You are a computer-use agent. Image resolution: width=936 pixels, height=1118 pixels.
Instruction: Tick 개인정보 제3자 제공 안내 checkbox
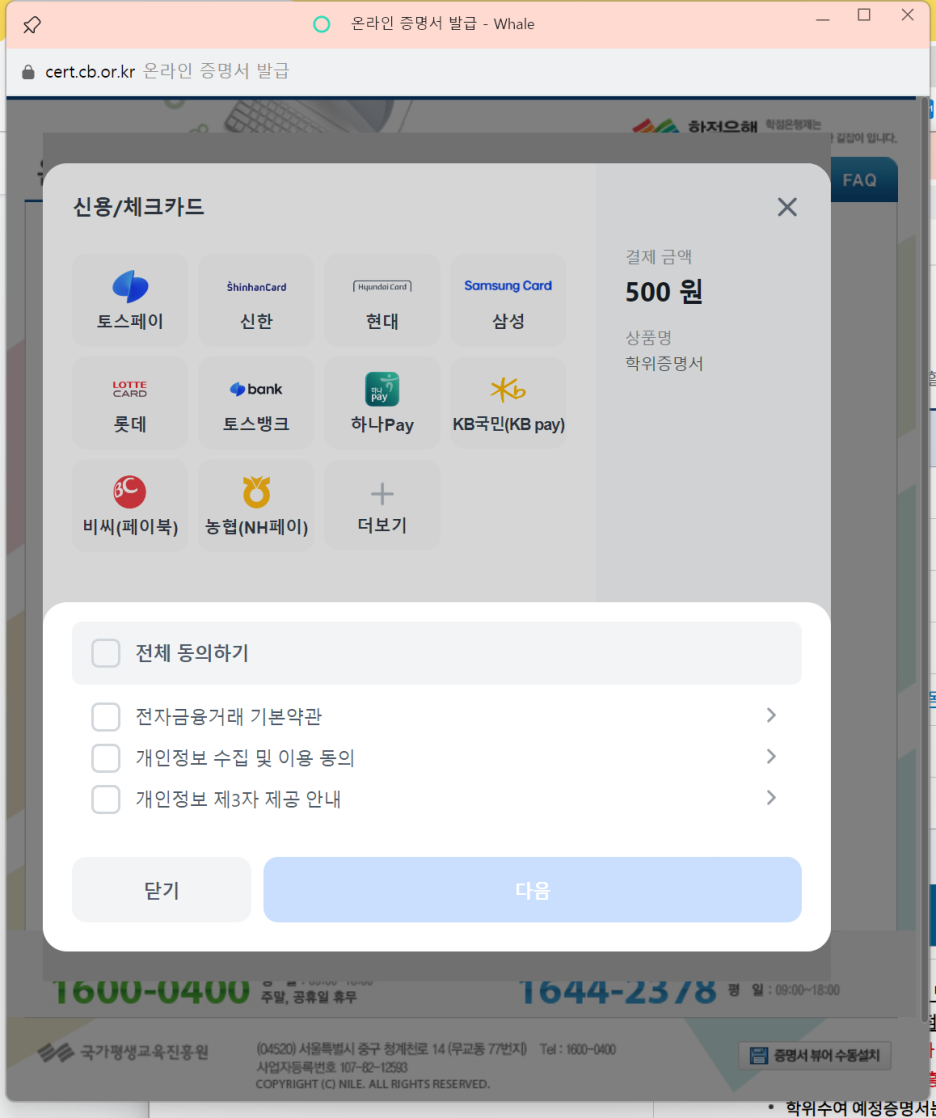106,799
